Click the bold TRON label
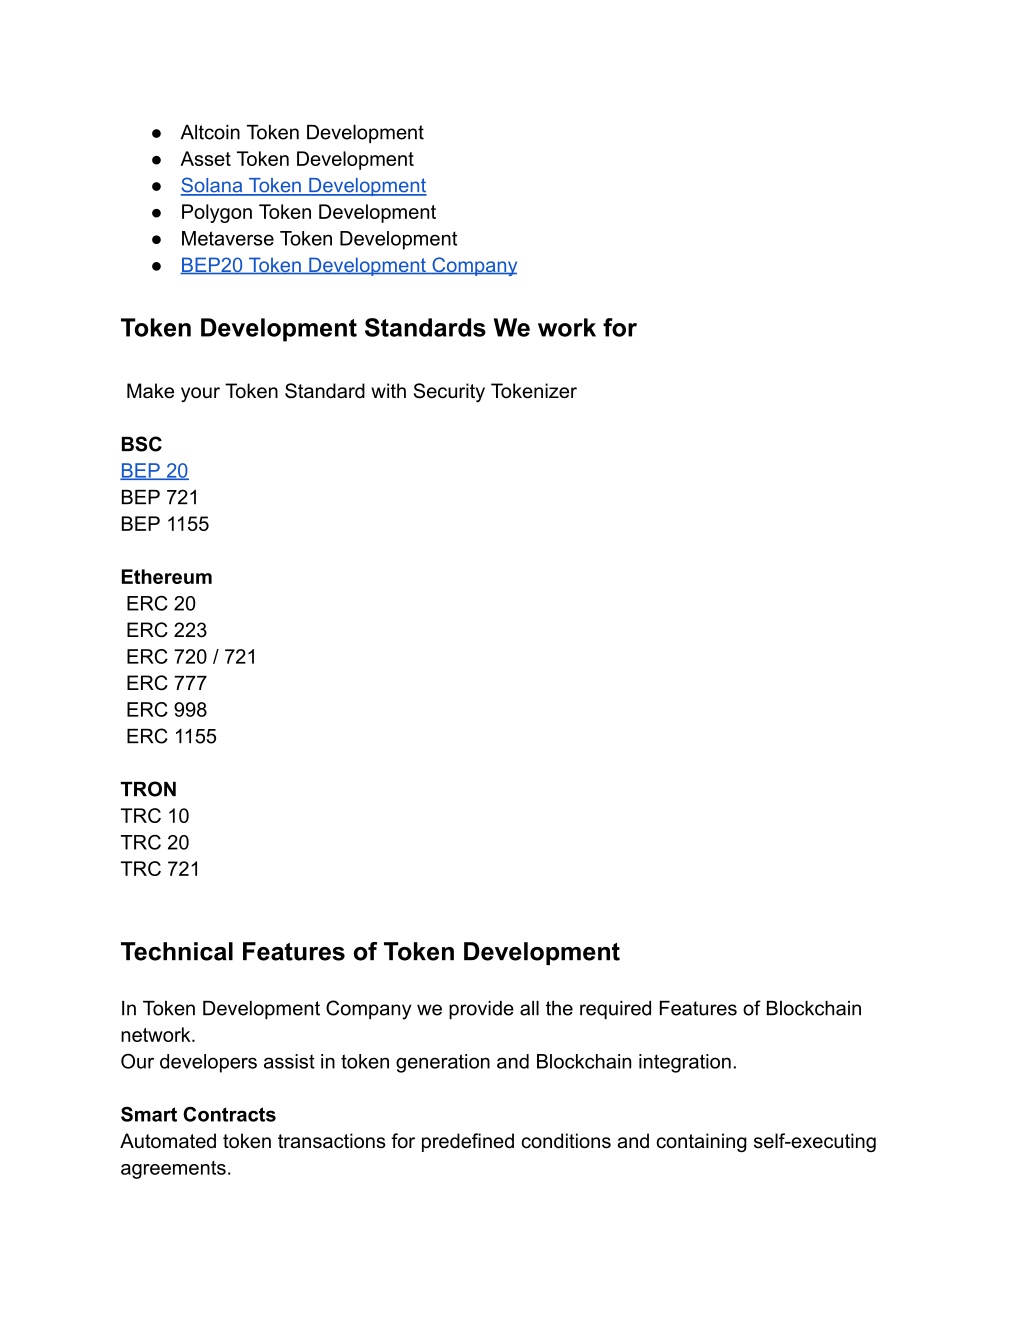This screenshot has height=1325, width=1024. (149, 790)
